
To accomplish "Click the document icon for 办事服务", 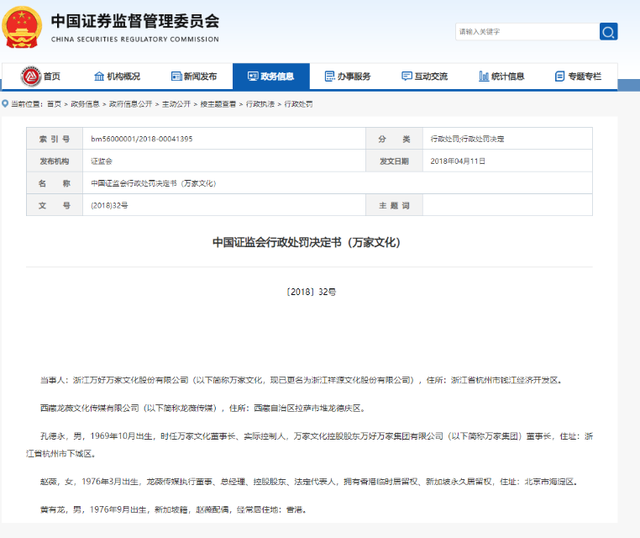I will [x=329, y=76].
